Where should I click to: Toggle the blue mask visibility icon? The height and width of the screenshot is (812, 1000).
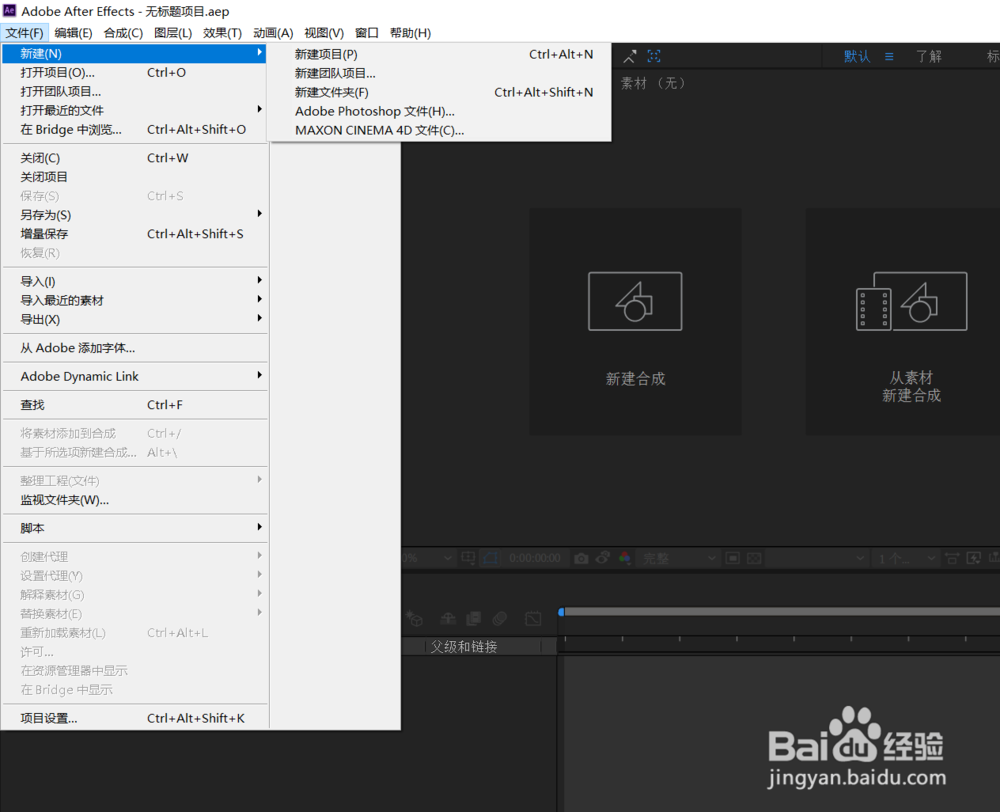point(490,558)
